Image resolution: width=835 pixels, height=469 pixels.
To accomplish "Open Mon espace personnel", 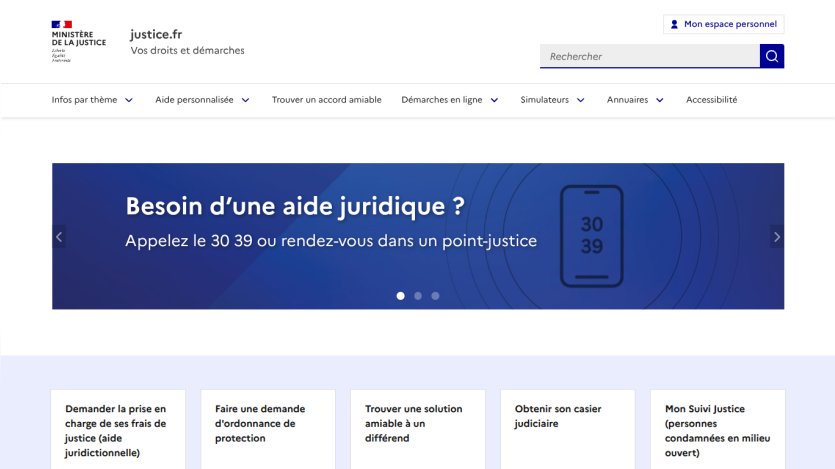I will click(724, 24).
